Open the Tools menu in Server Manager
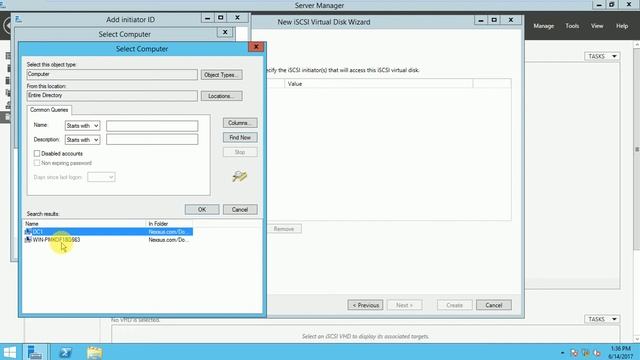The image size is (640, 360). 572,26
